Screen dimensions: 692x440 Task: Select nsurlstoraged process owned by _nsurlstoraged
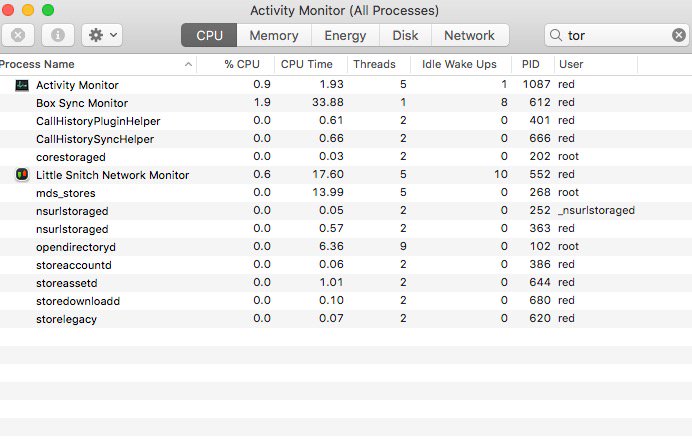pyautogui.click(x=72, y=211)
